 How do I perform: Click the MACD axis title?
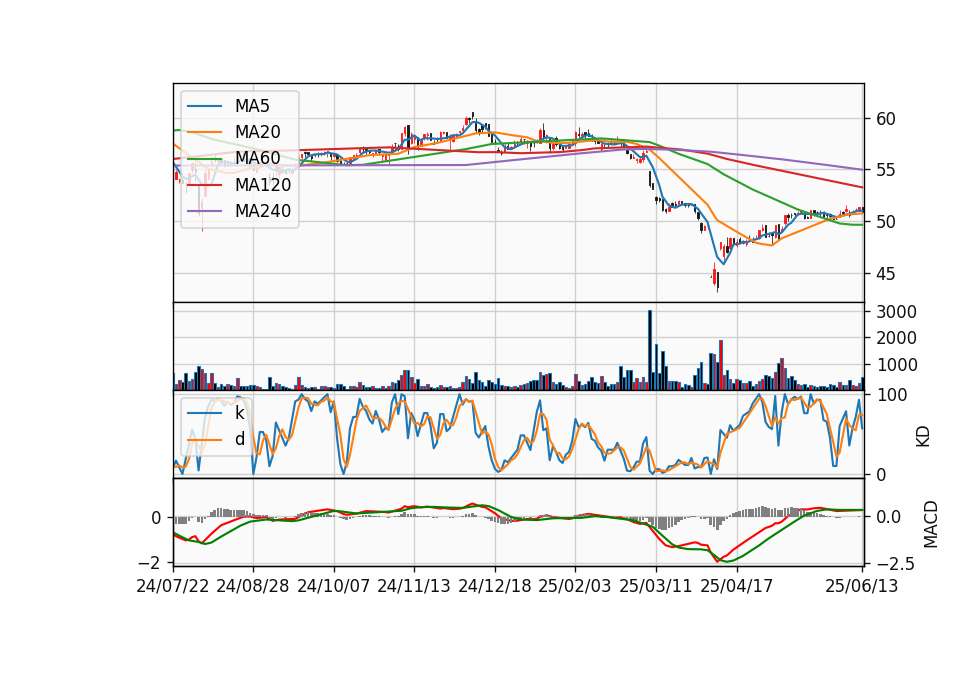[x=930, y=524]
